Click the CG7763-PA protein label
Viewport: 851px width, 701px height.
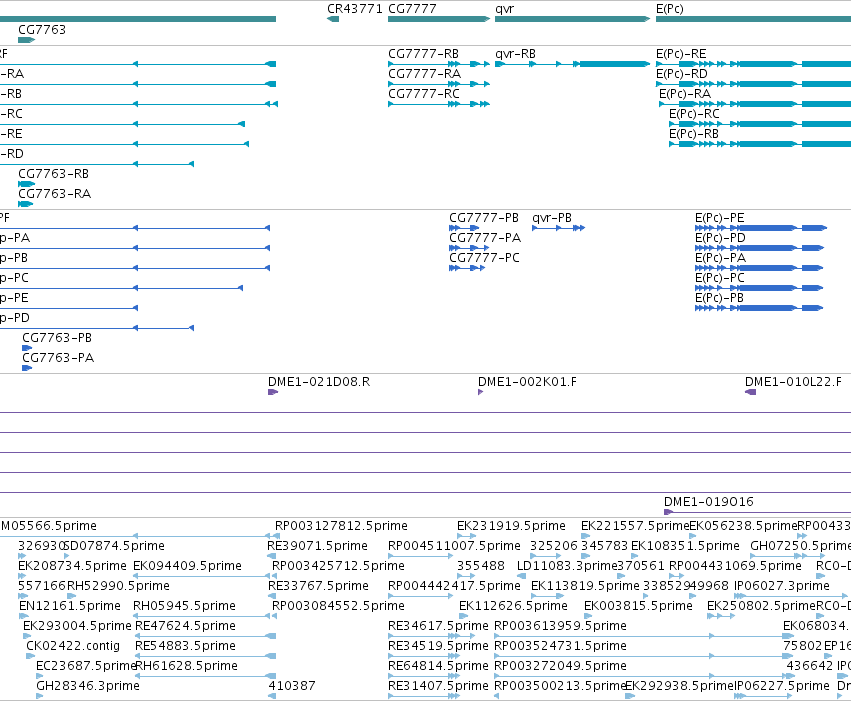[58, 358]
